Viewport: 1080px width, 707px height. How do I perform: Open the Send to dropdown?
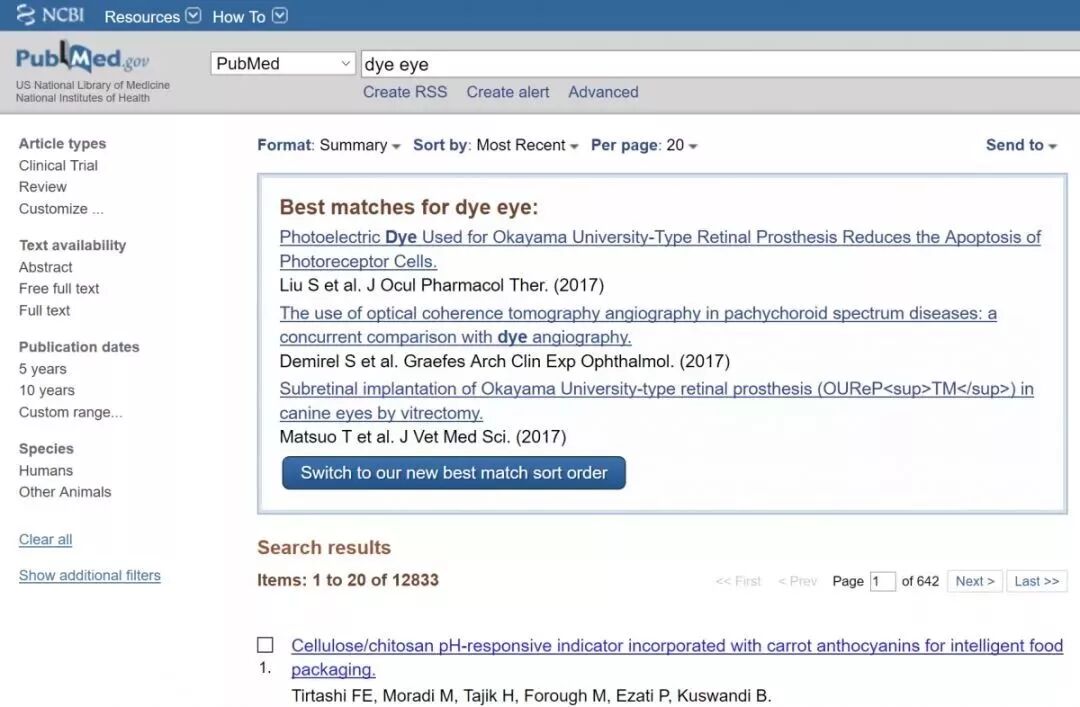point(1021,145)
